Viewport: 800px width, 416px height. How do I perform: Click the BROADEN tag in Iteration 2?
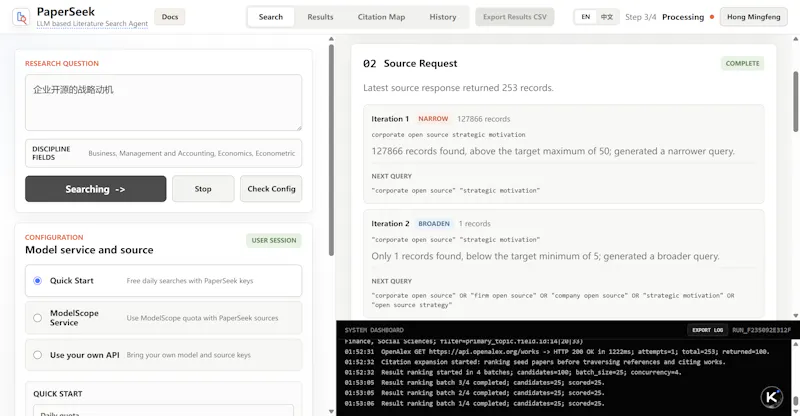point(434,224)
